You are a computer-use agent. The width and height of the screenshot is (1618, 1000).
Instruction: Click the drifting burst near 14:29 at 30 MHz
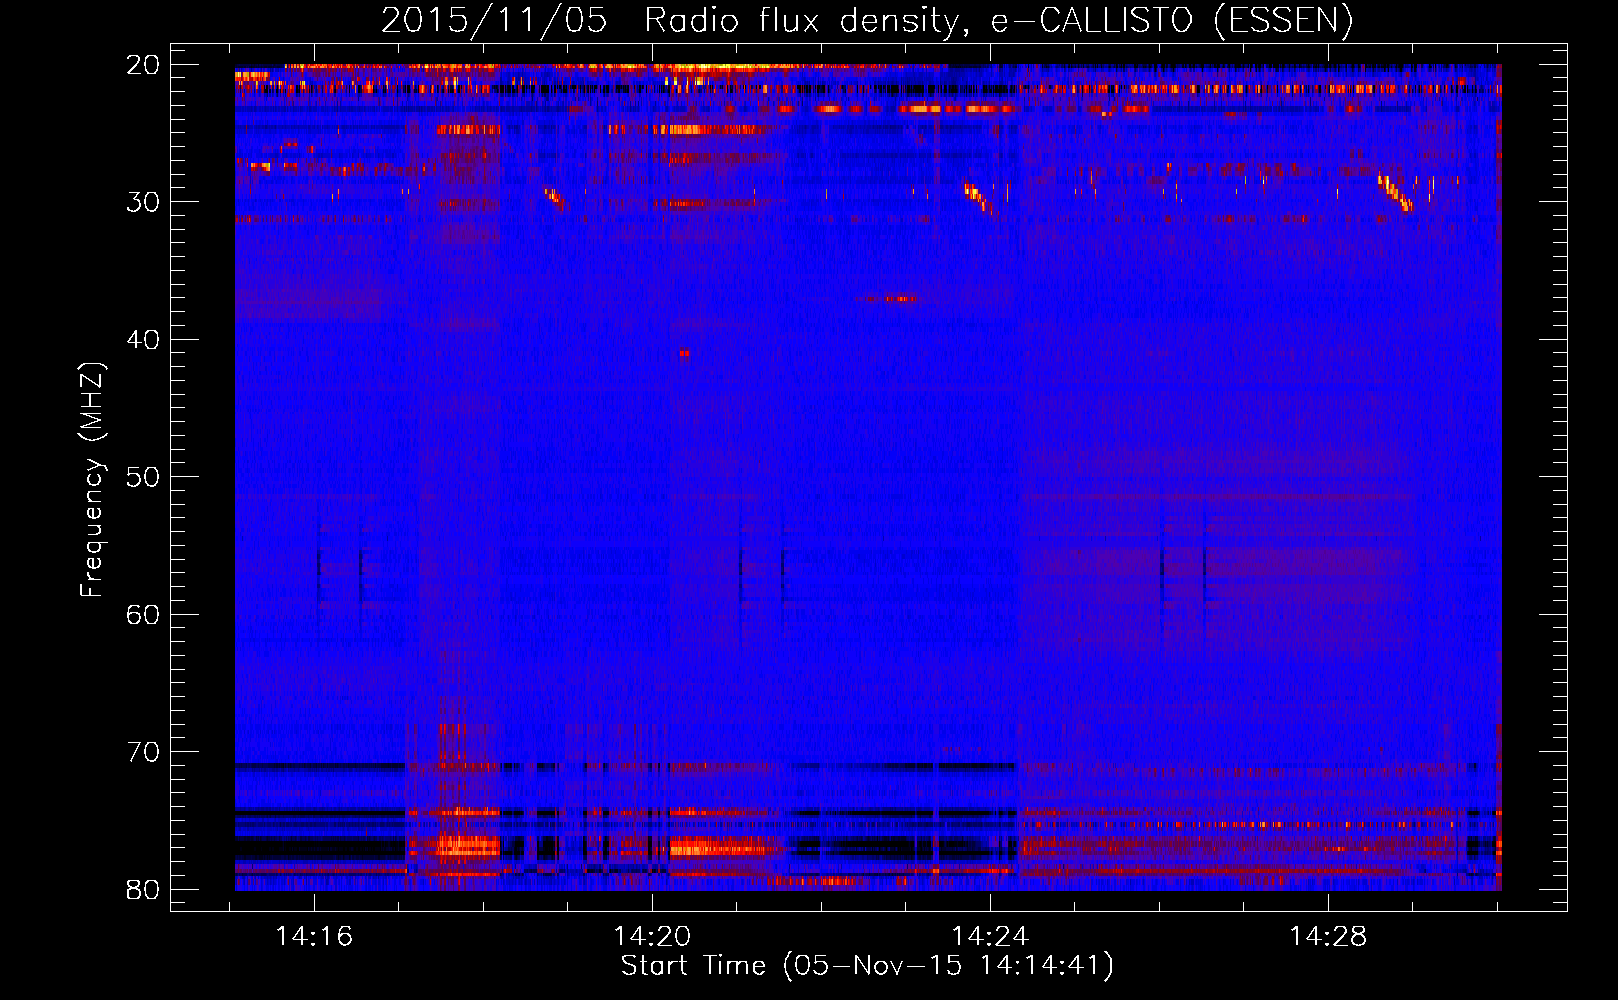(1395, 192)
